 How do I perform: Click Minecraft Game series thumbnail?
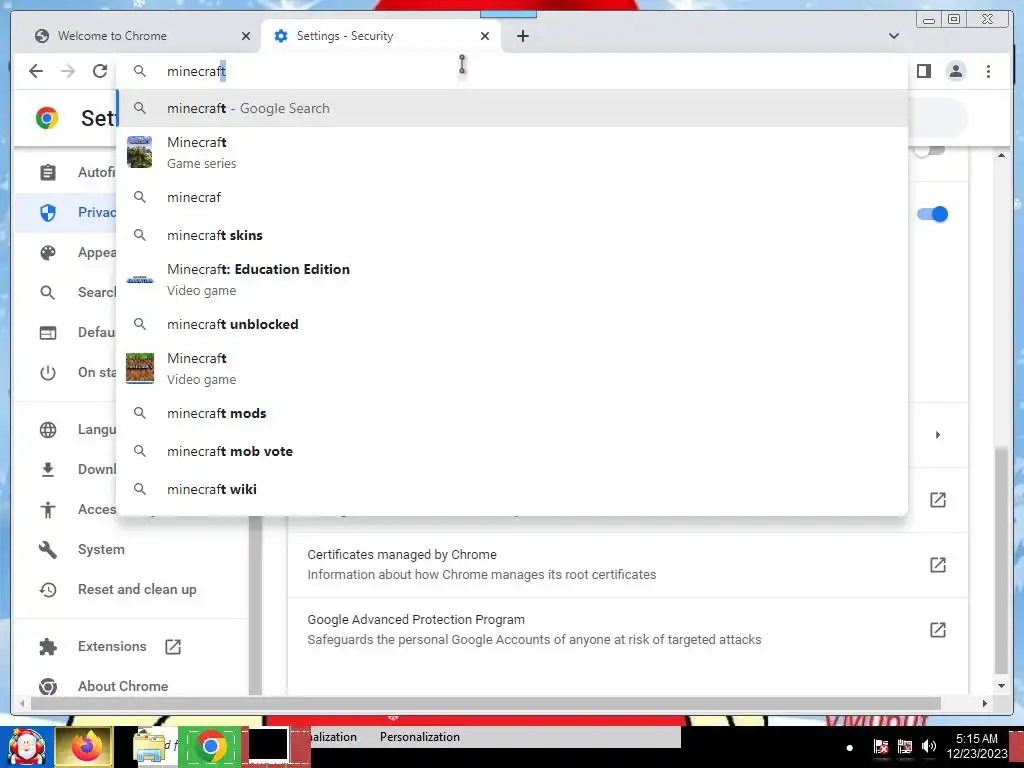click(x=140, y=152)
